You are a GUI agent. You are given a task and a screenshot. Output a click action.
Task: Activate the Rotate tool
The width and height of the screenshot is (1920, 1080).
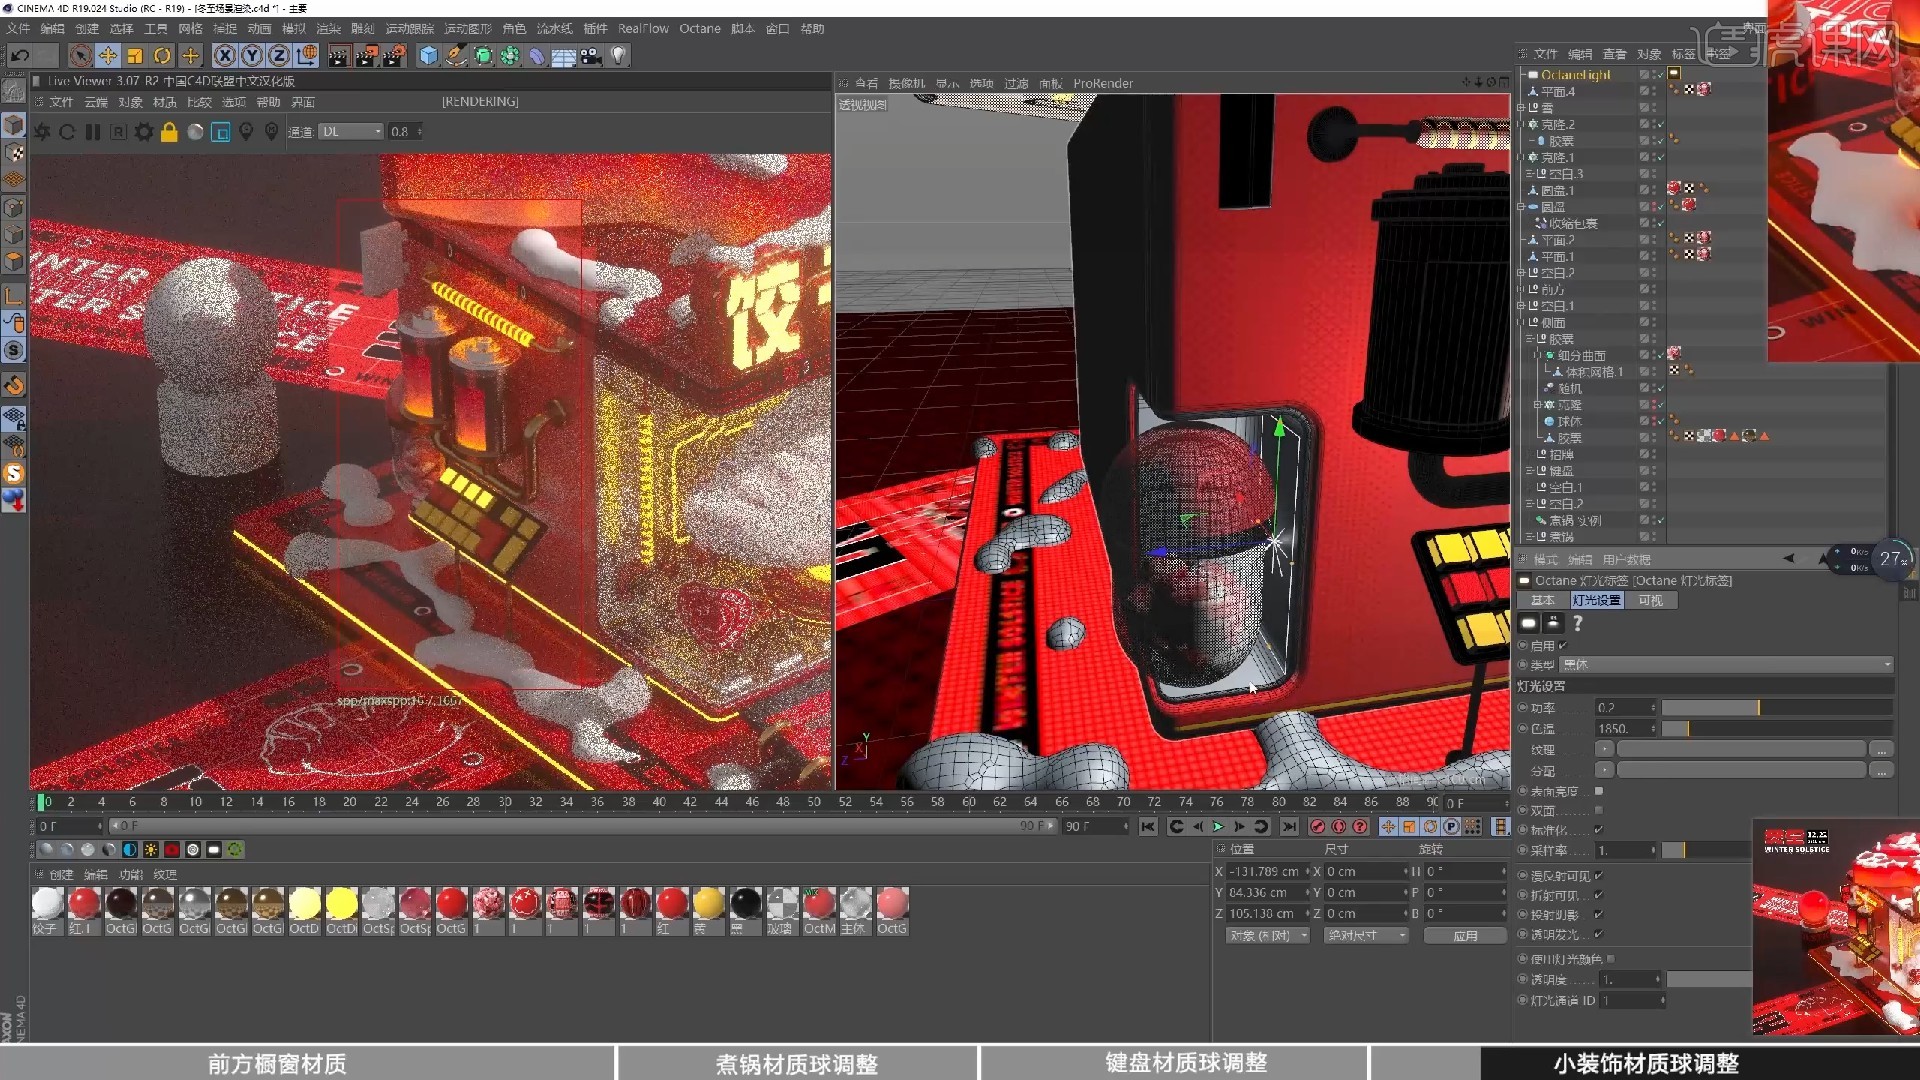tap(162, 56)
